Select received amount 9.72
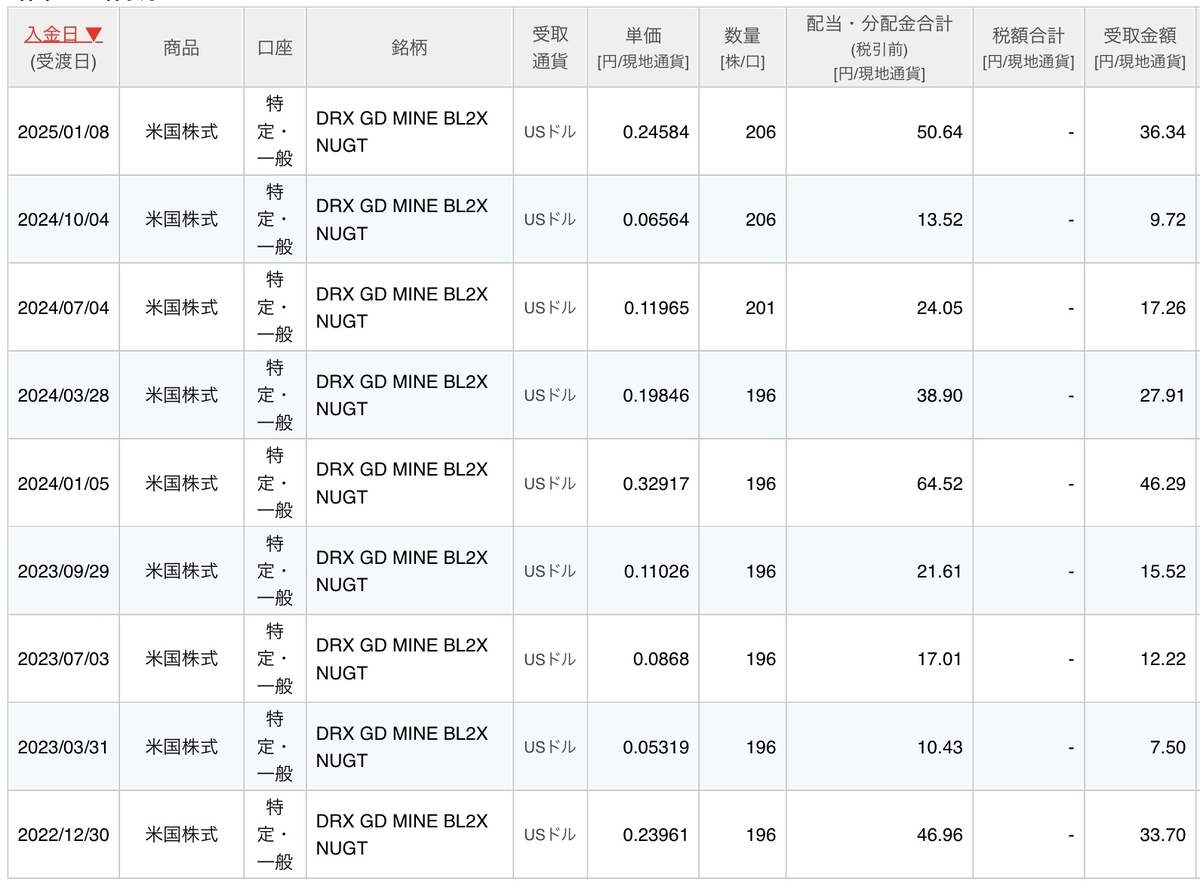Viewport: 1200px width, 884px height. [1167, 220]
